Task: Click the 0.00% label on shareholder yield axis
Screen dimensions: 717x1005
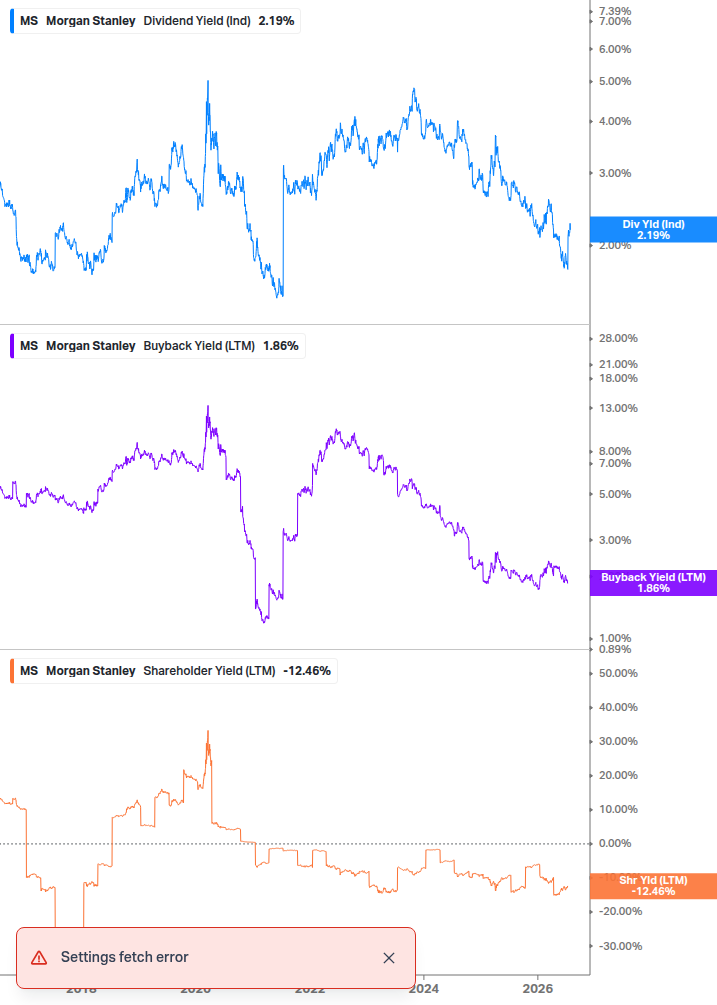Action: coord(614,843)
